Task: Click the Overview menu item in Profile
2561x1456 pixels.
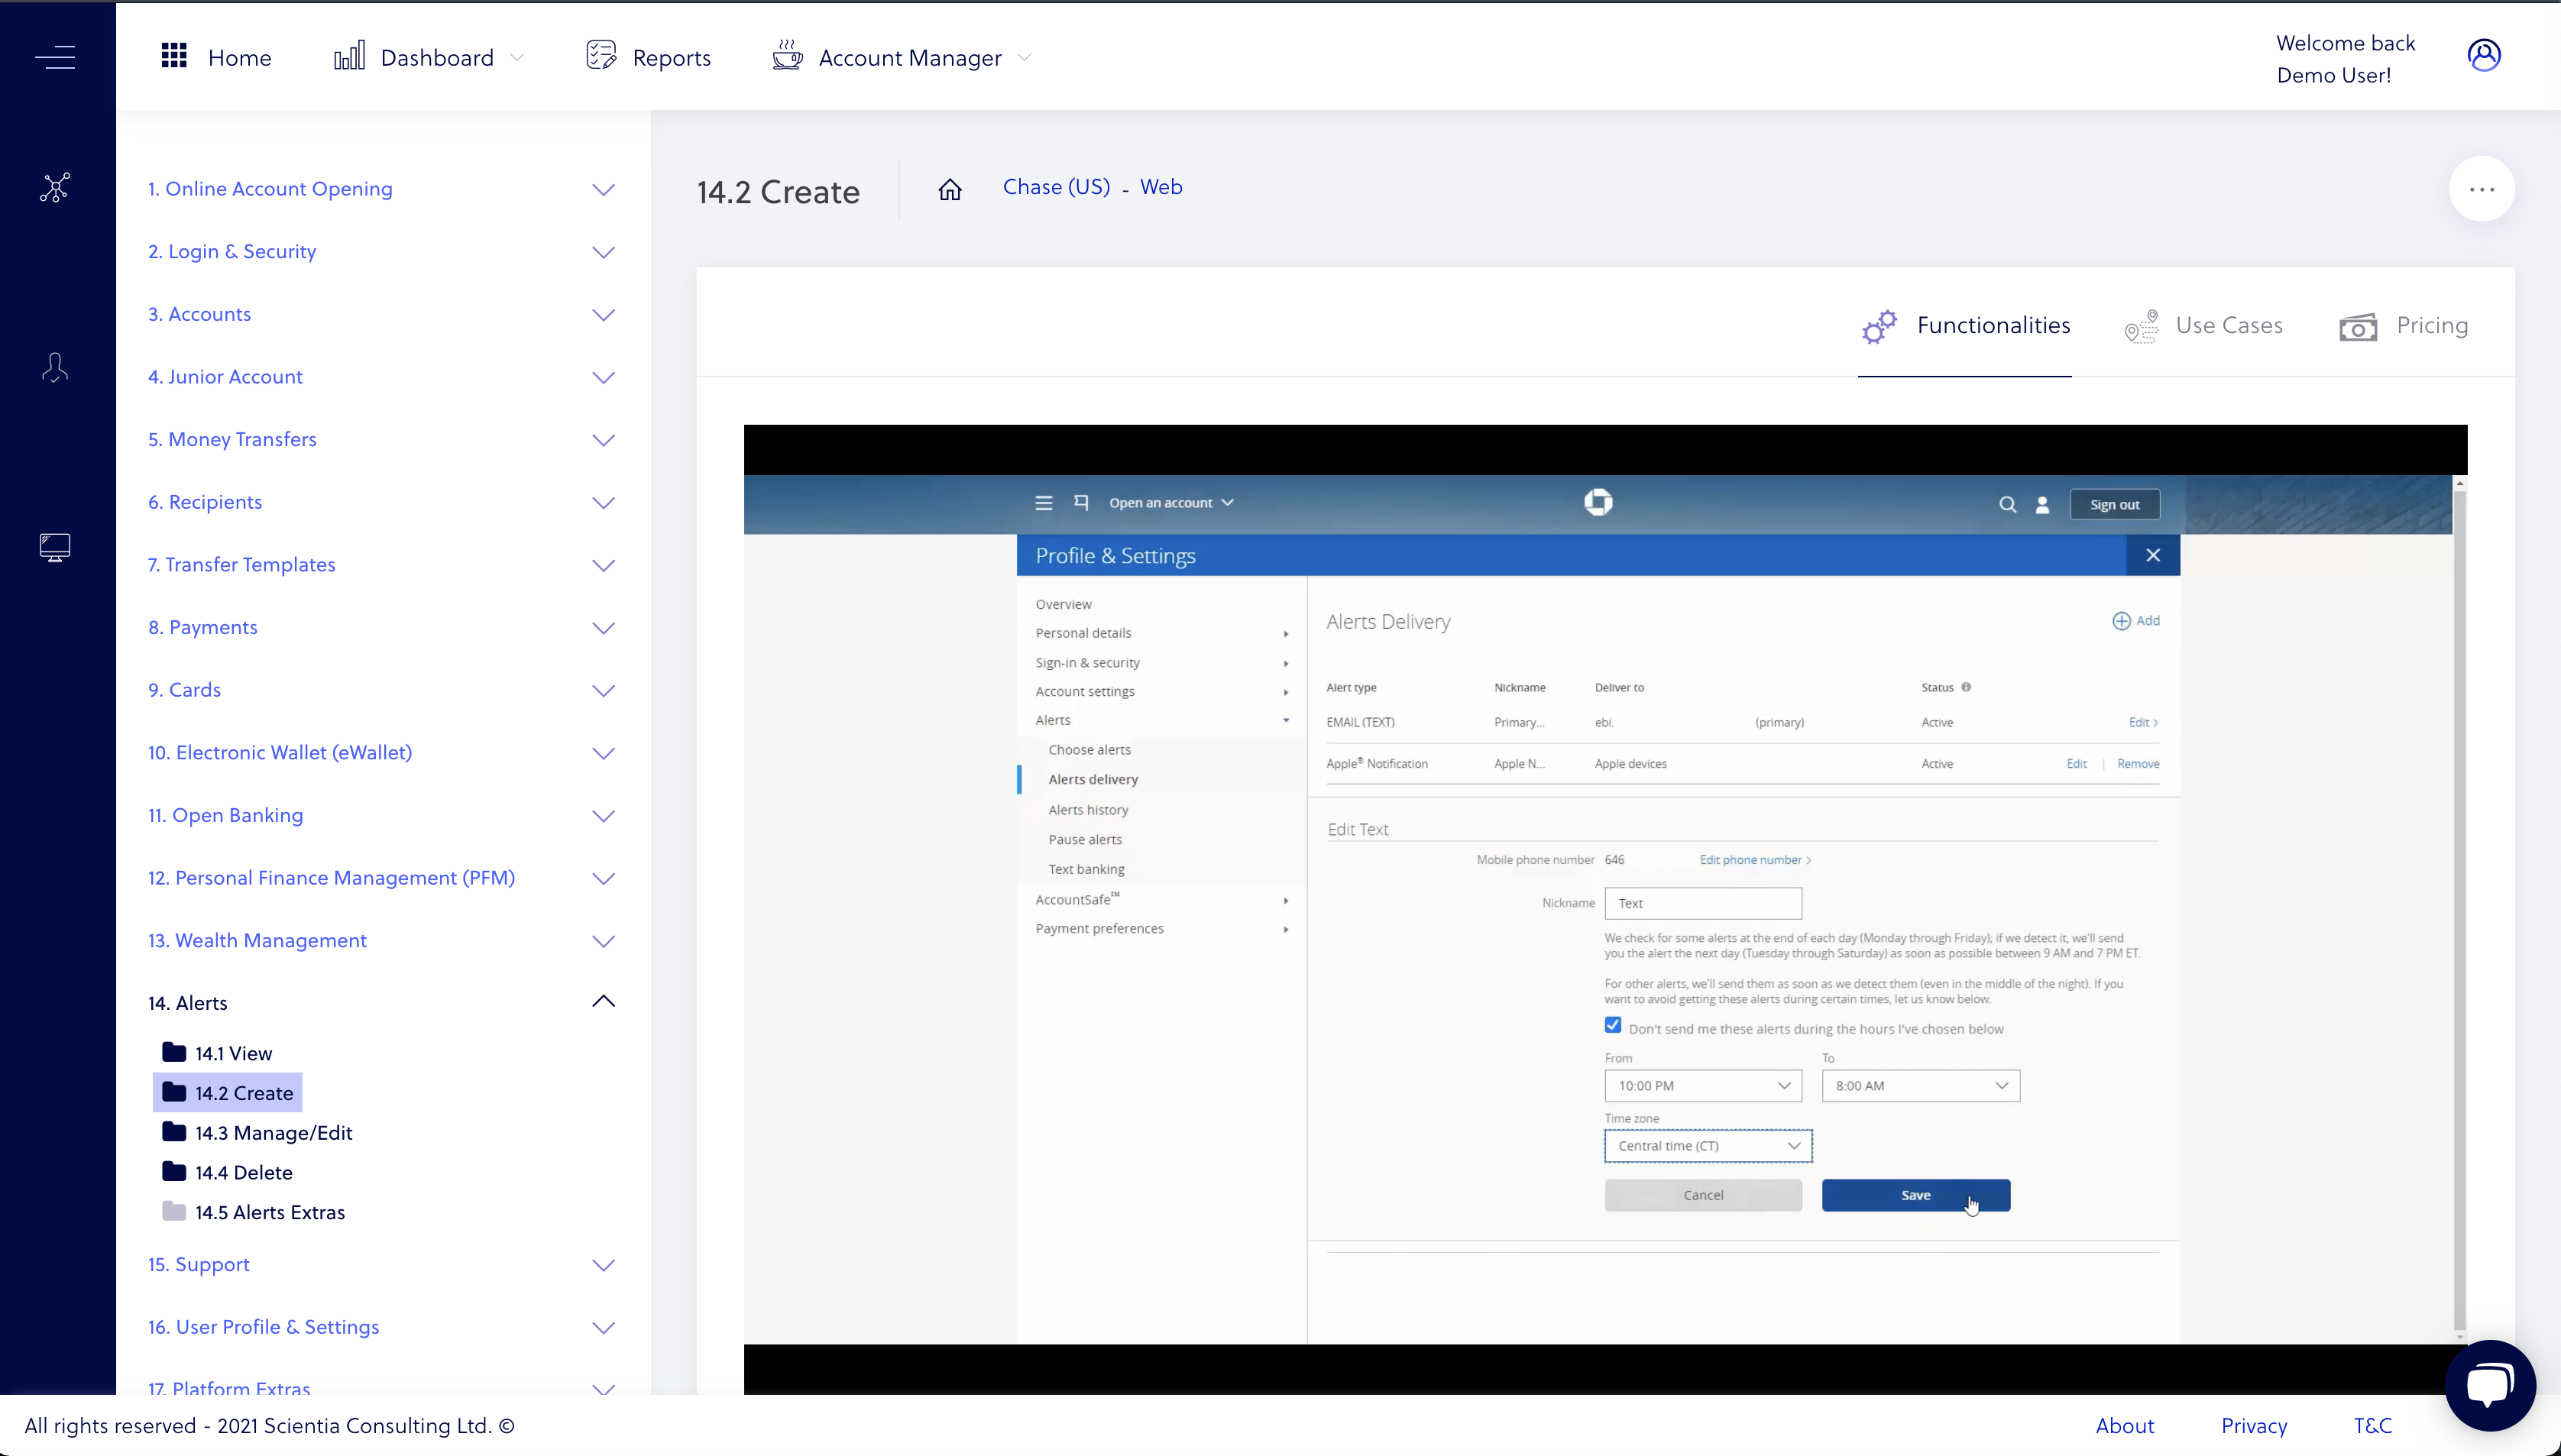Action: (x=1063, y=603)
